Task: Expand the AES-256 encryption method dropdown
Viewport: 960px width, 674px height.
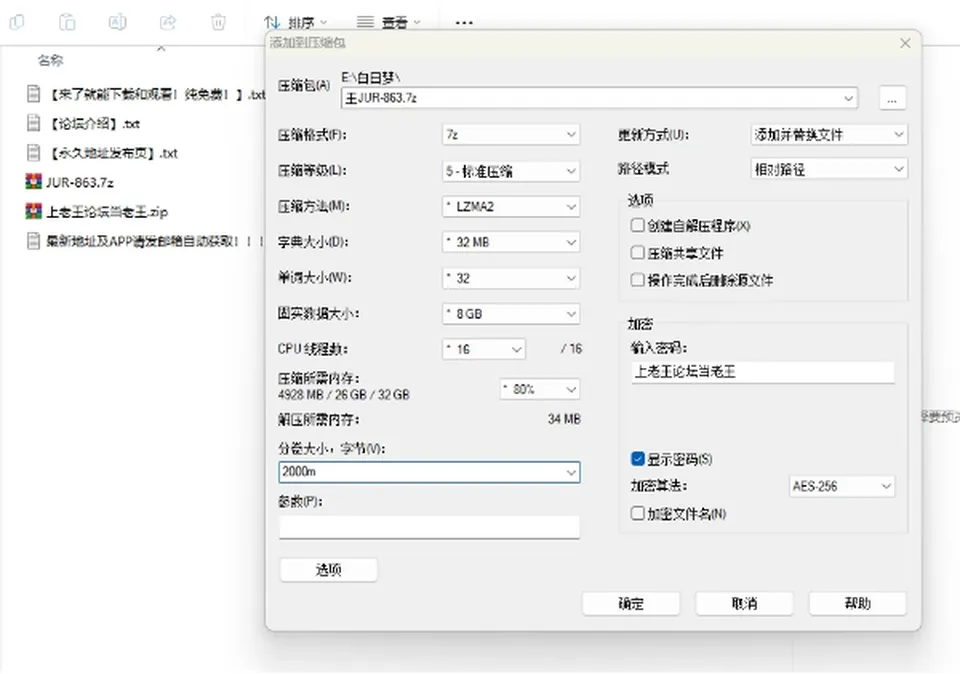Action: (x=842, y=486)
